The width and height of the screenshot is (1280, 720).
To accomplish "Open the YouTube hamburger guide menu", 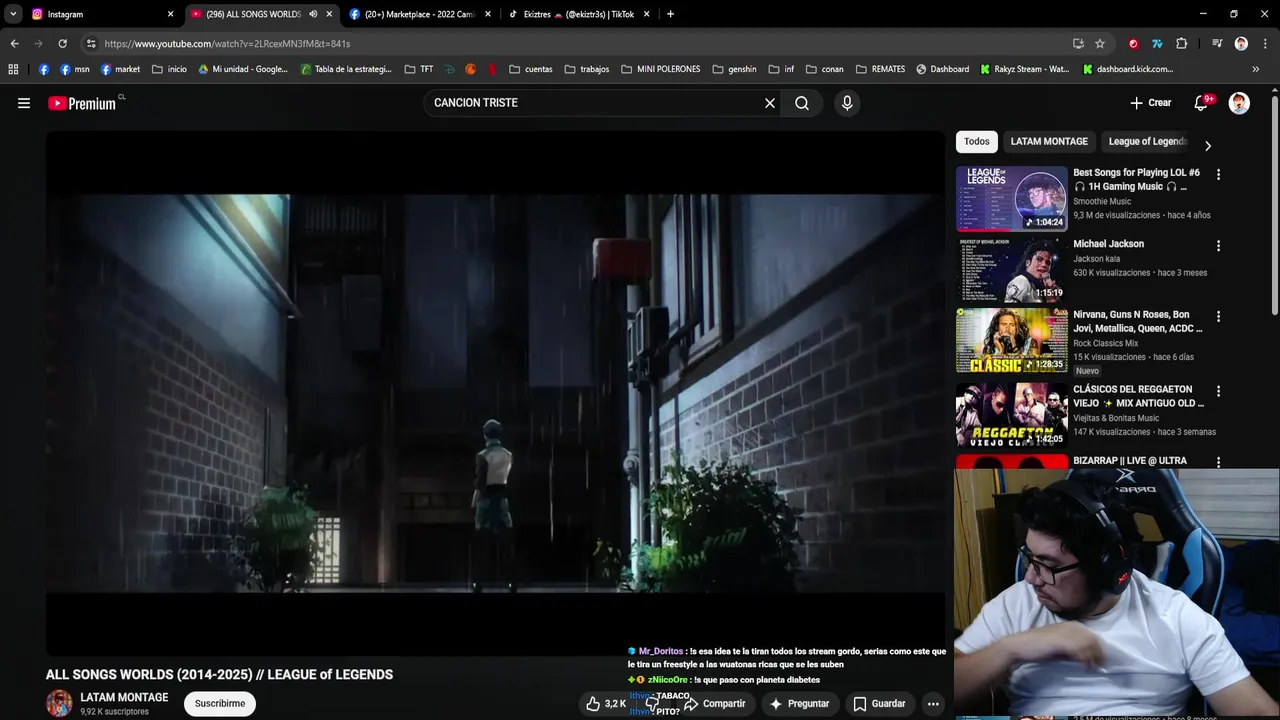I will coord(24,103).
